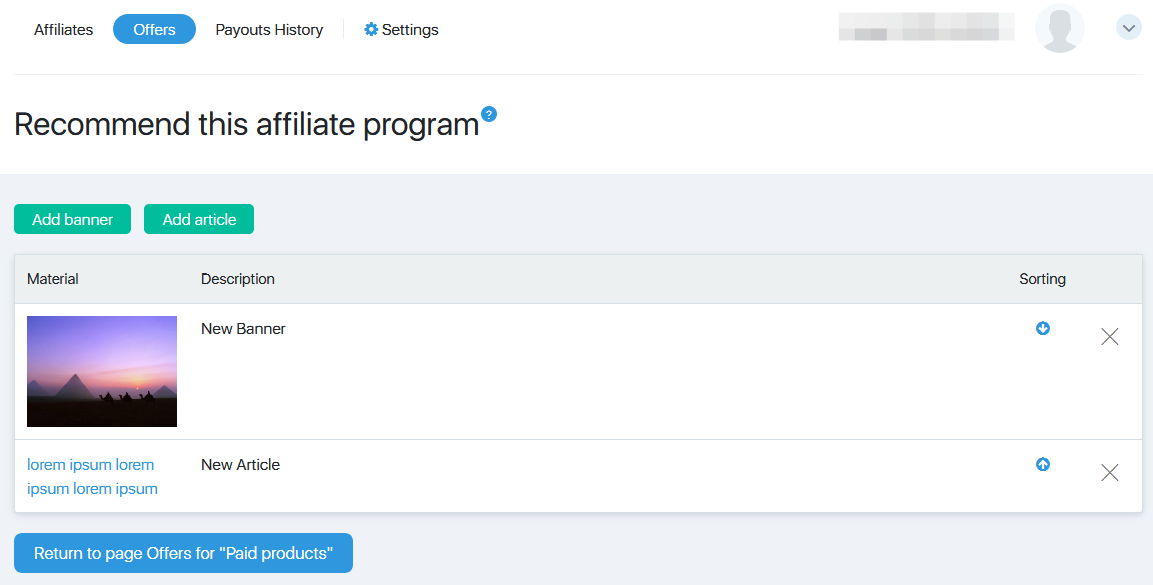Delete the New Banner row
The image size is (1153, 585).
coord(1110,337)
